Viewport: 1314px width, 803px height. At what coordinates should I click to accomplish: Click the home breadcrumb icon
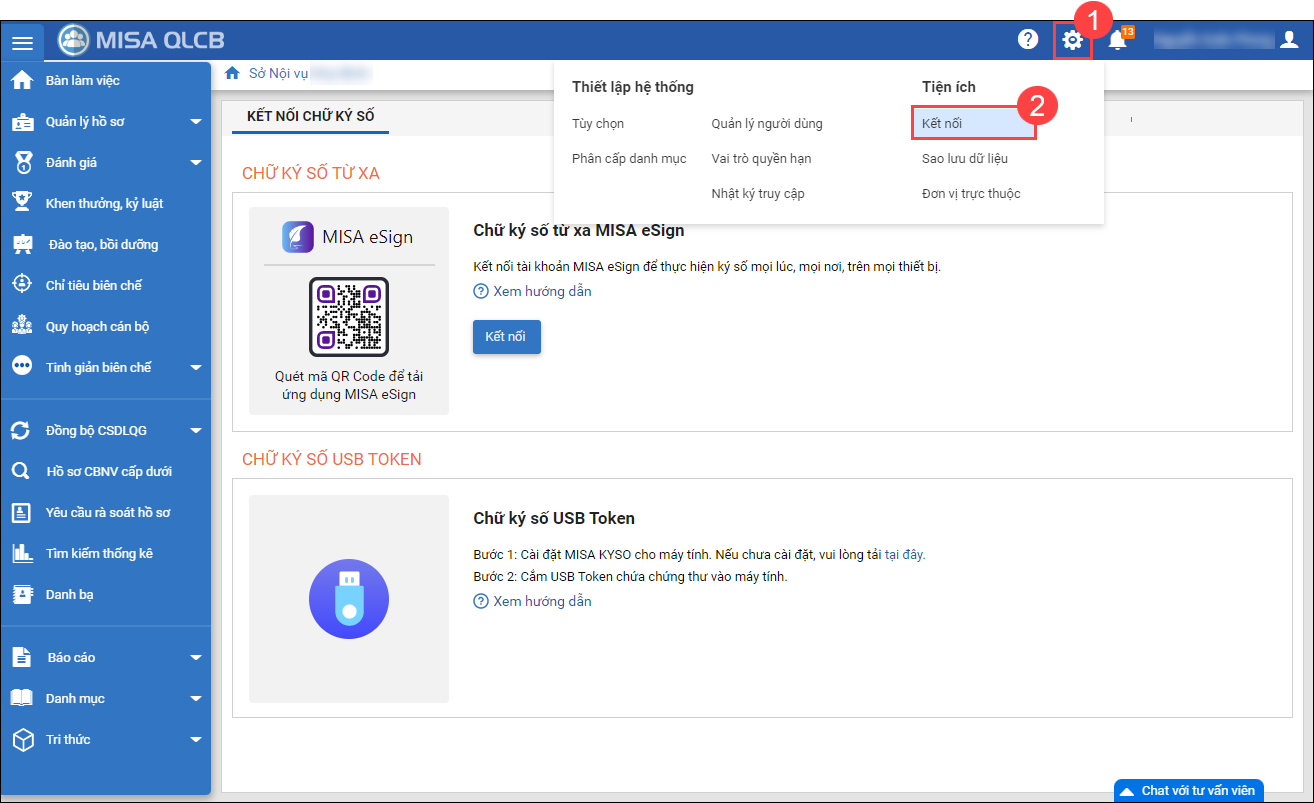[x=232, y=73]
